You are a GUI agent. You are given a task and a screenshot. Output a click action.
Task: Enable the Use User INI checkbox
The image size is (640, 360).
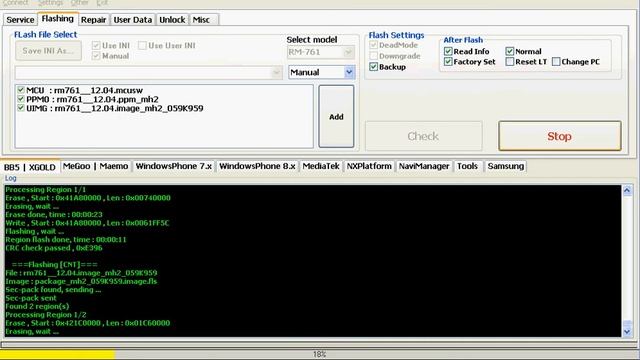point(142,45)
